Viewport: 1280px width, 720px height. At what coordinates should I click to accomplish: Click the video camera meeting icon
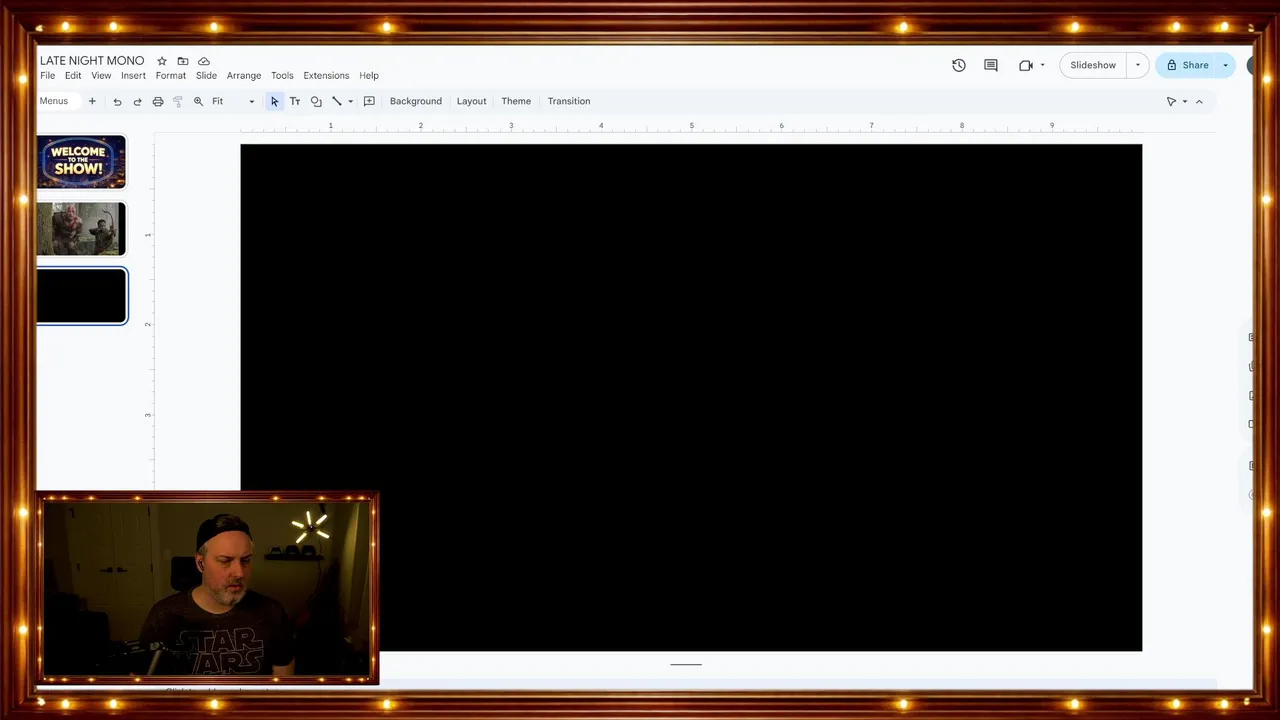coord(1026,65)
